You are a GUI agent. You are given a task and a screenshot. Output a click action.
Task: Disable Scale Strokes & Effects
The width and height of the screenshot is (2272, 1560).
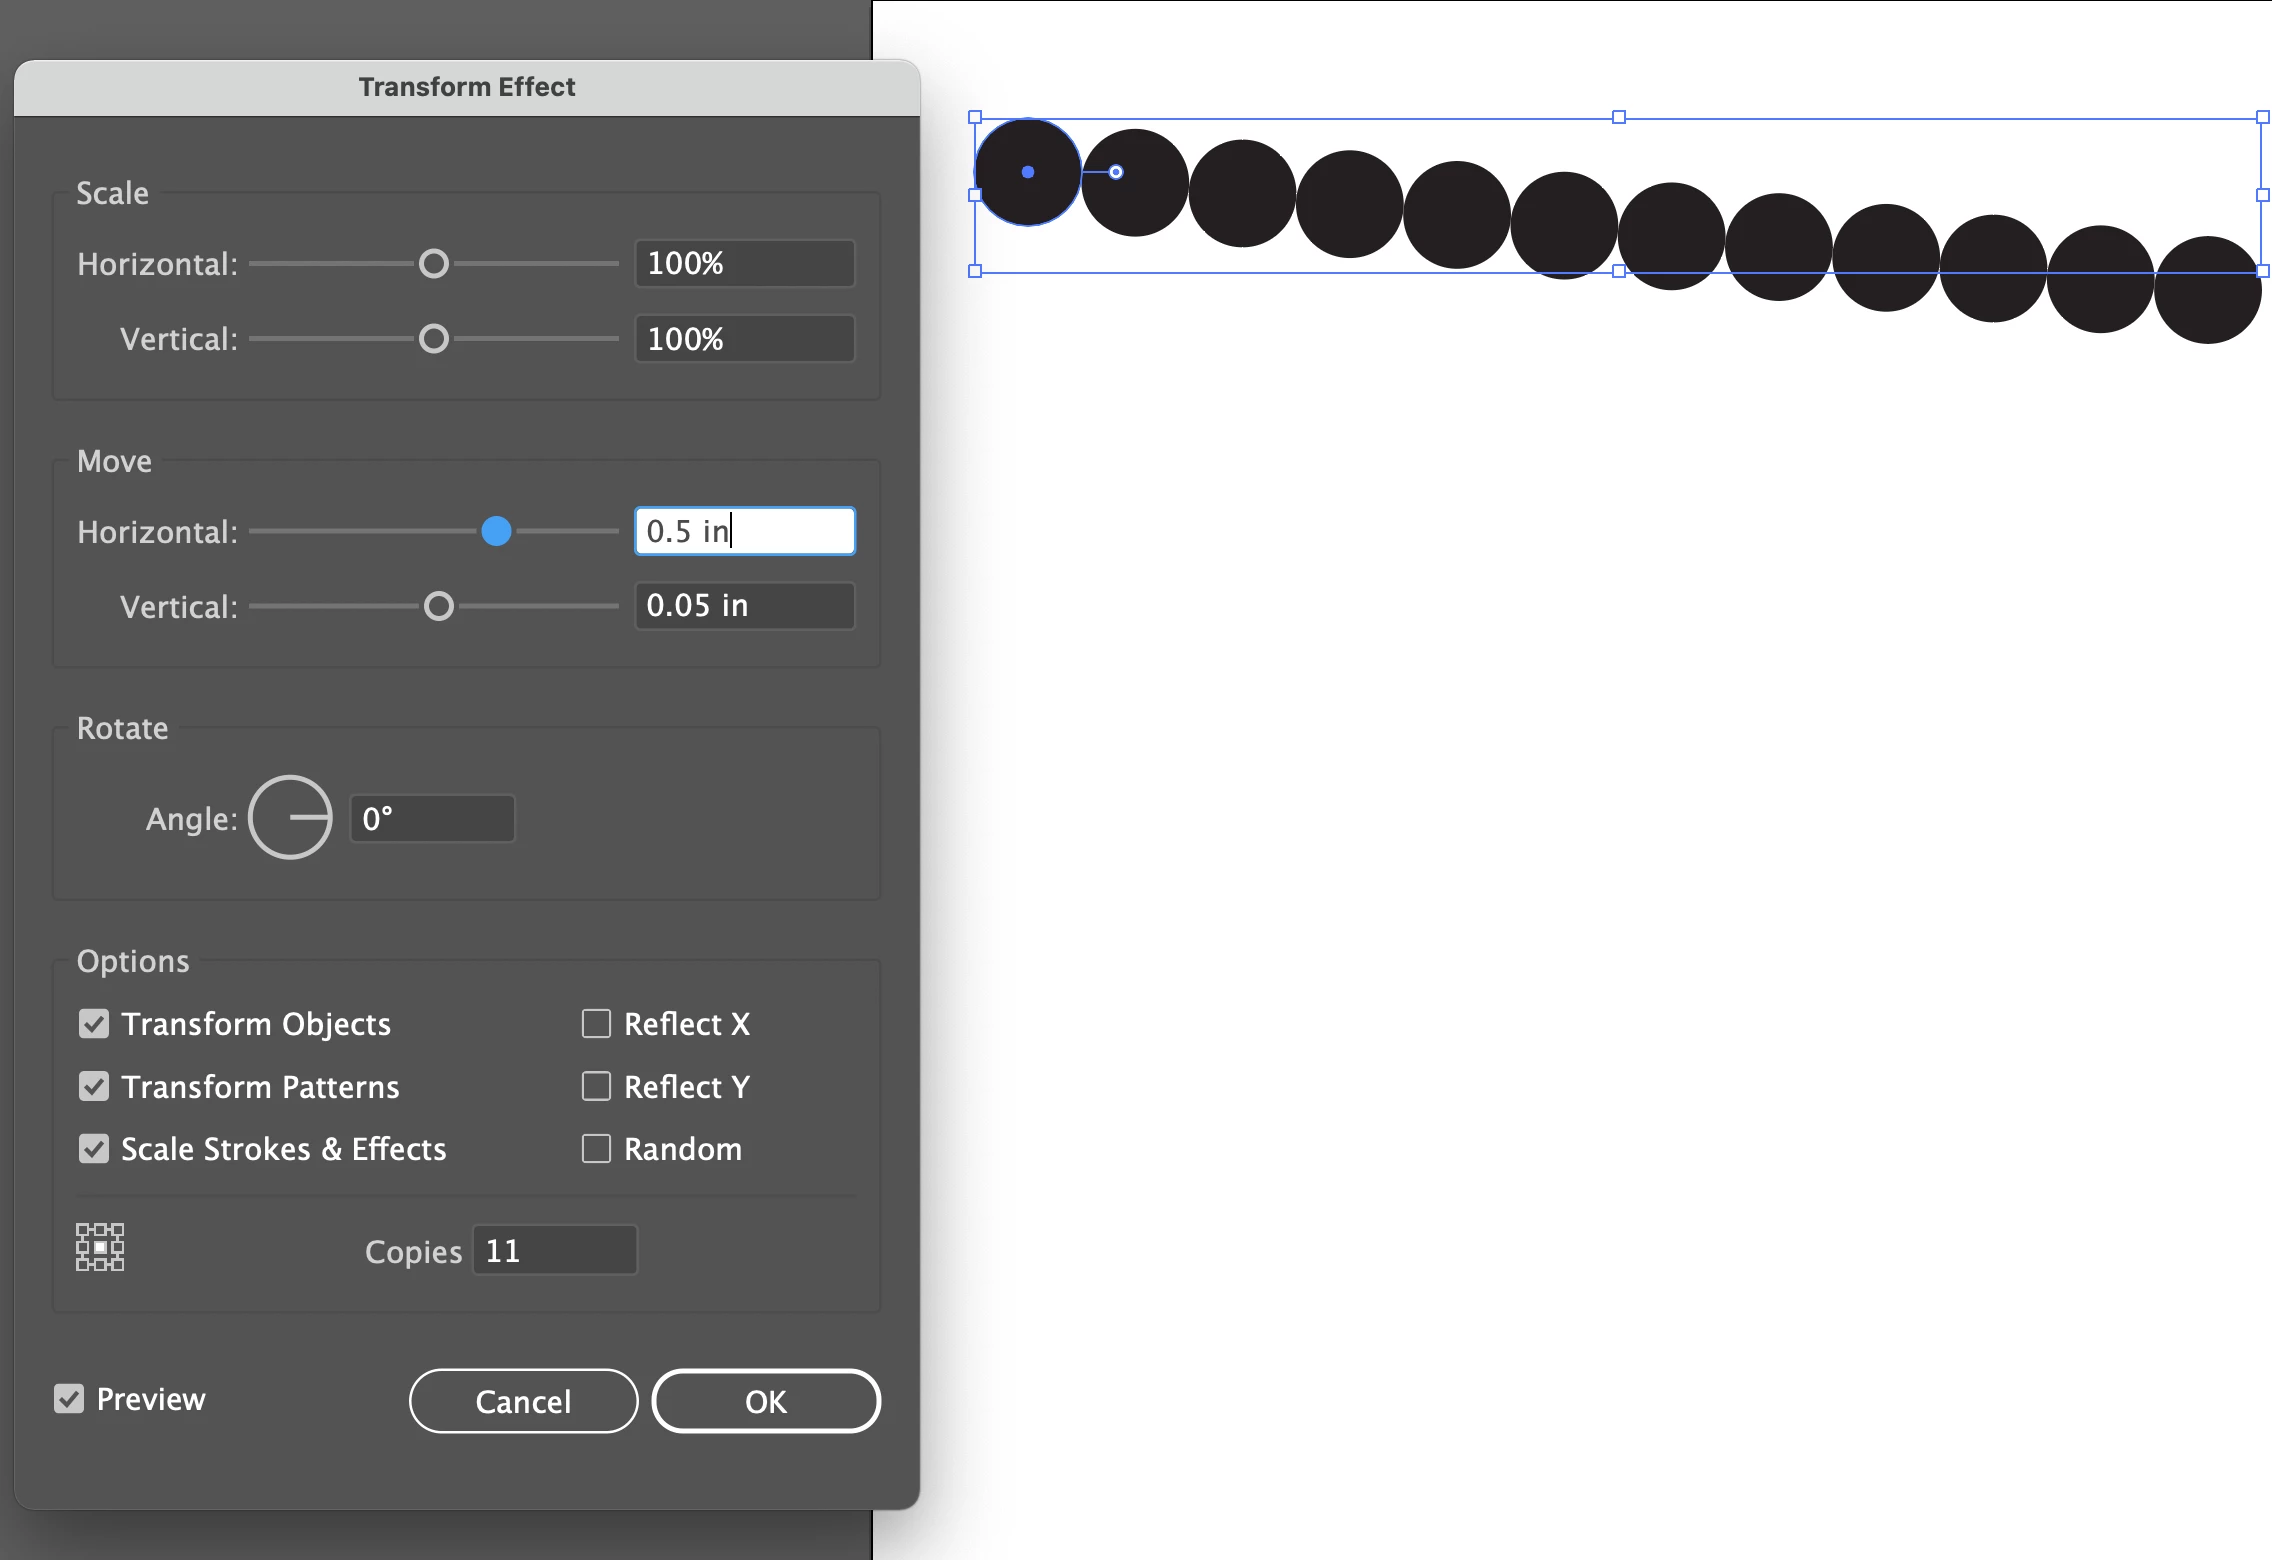[x=94, y=1149]
